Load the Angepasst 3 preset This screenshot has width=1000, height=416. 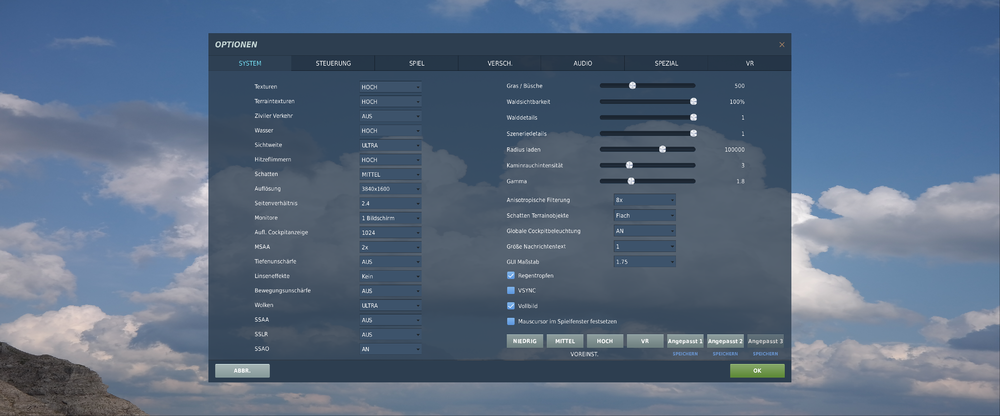765,341
